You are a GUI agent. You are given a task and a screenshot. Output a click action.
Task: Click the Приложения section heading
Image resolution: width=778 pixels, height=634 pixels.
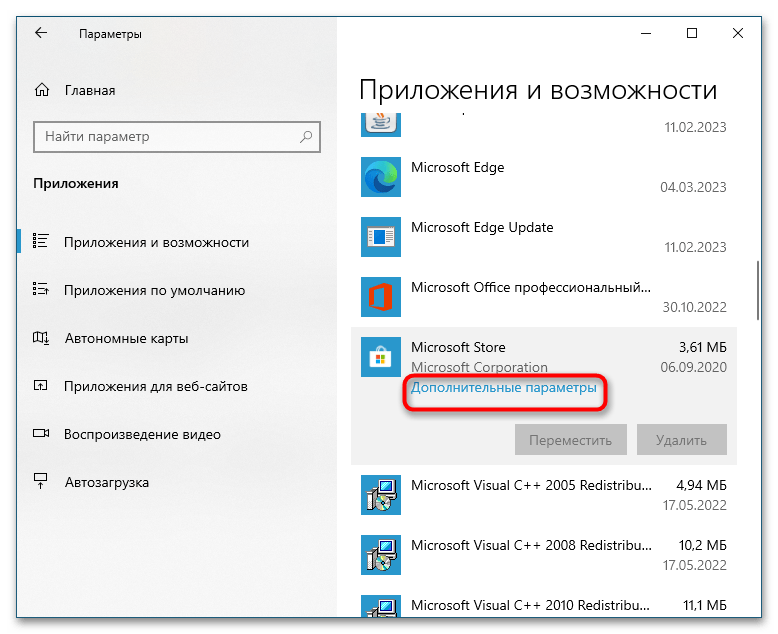[76, 184]
